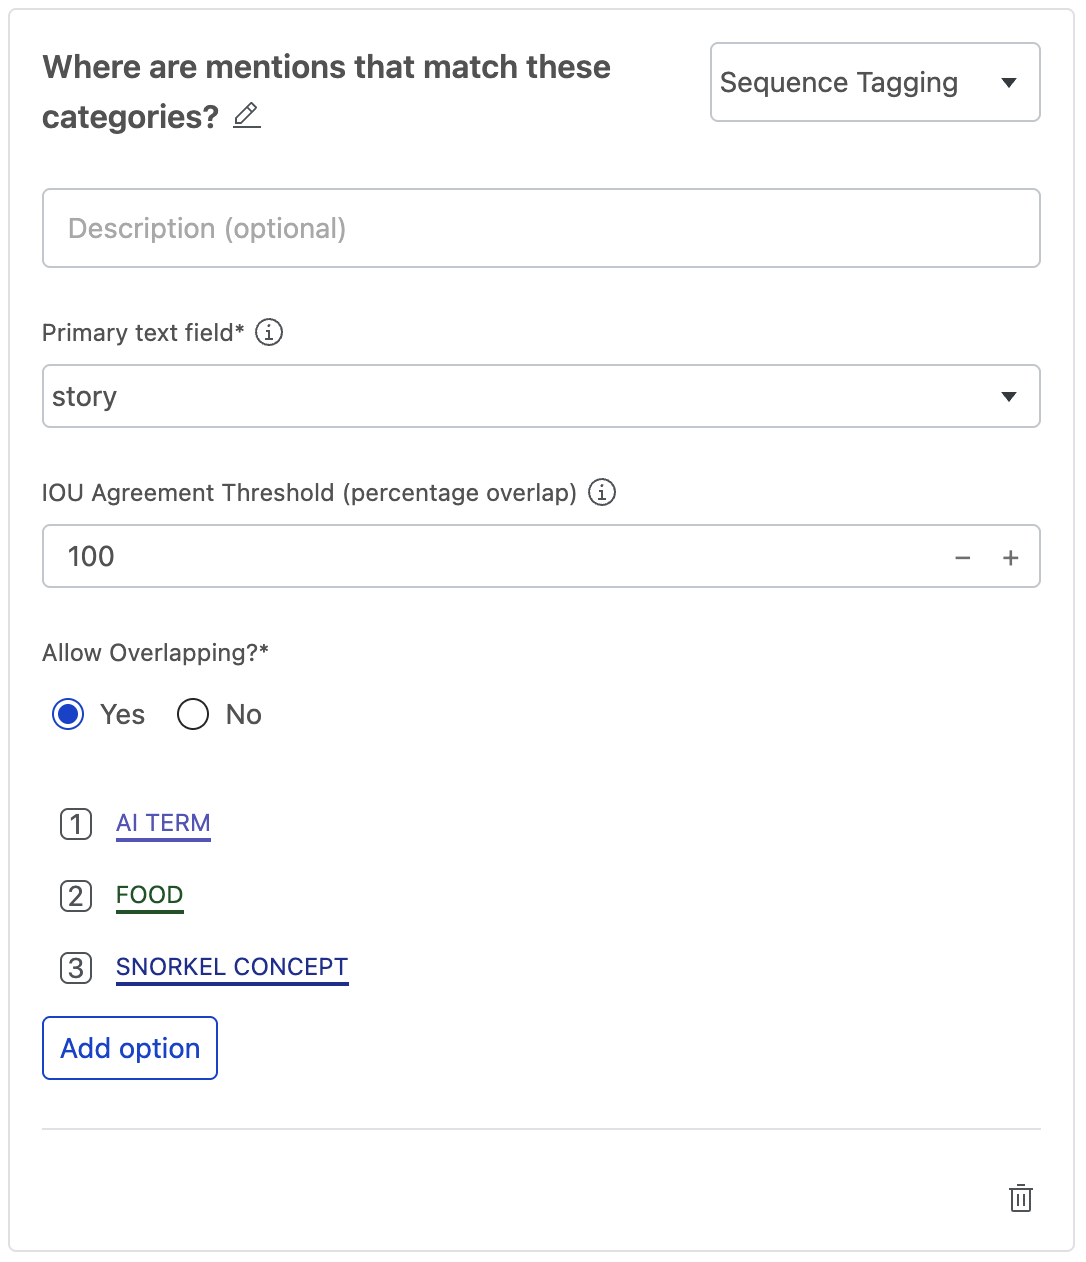Disable overlapping by choosing the No option
This screenshot has width=1086, height=1262.
tap(192, 714)
